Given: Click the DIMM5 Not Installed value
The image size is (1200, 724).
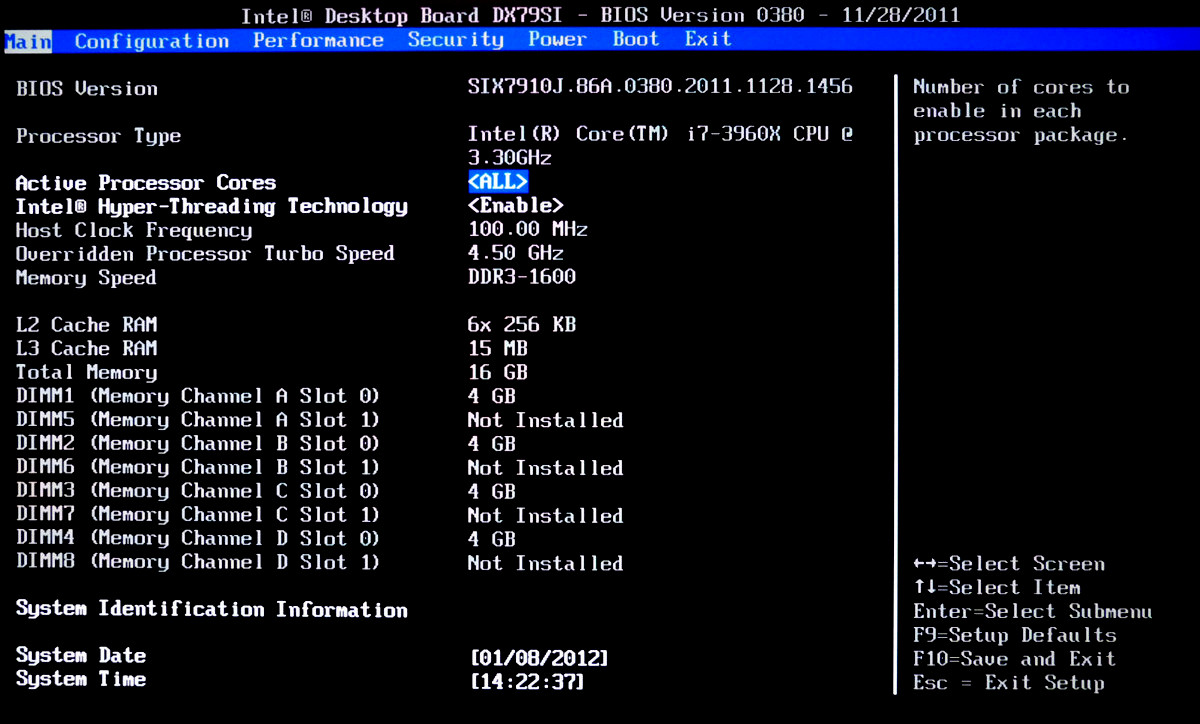Looking at the screenshot, I should coord(545,420).
